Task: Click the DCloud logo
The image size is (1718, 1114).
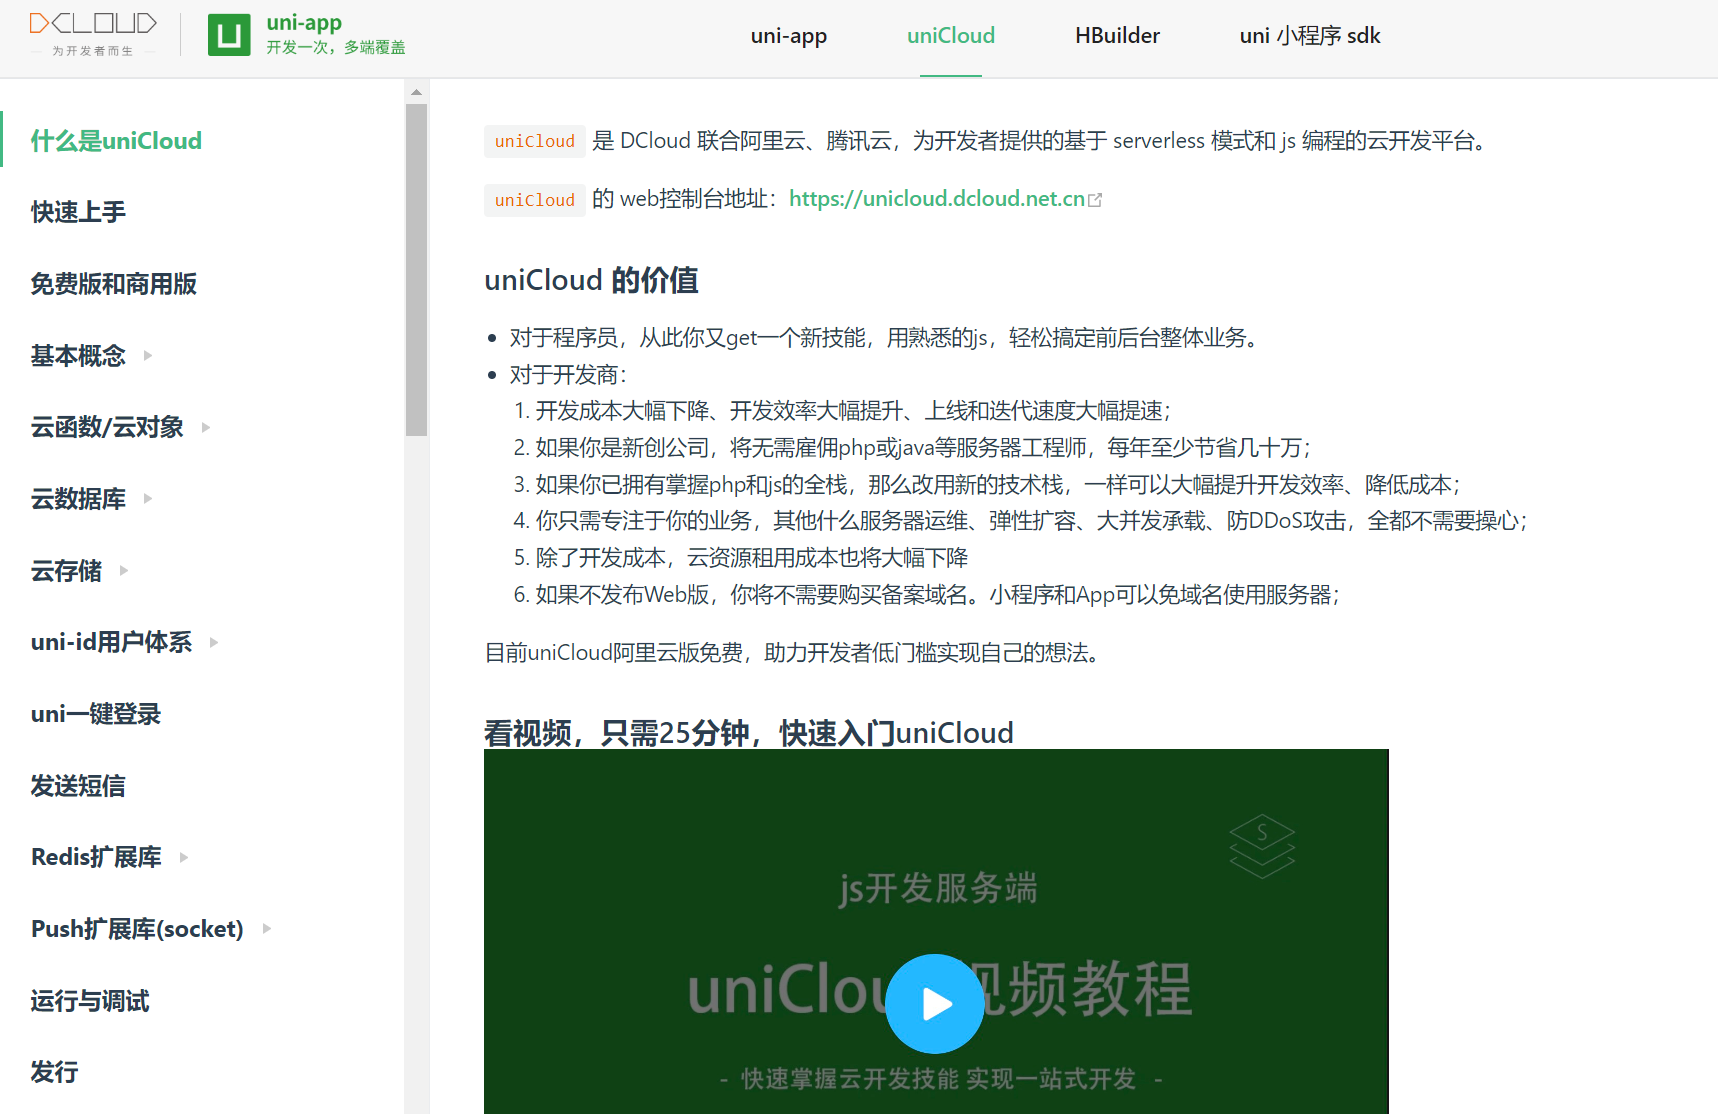Action: coord(93,34)
